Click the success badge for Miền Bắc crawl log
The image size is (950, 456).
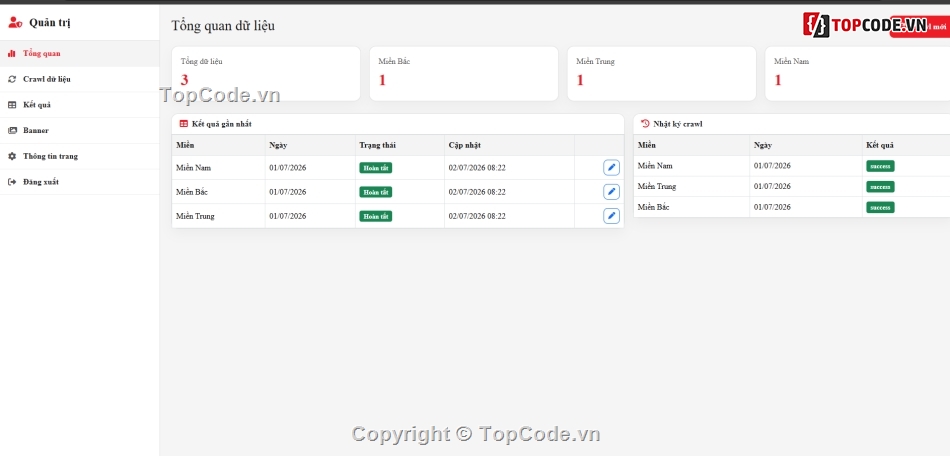(x=880, y=207)
